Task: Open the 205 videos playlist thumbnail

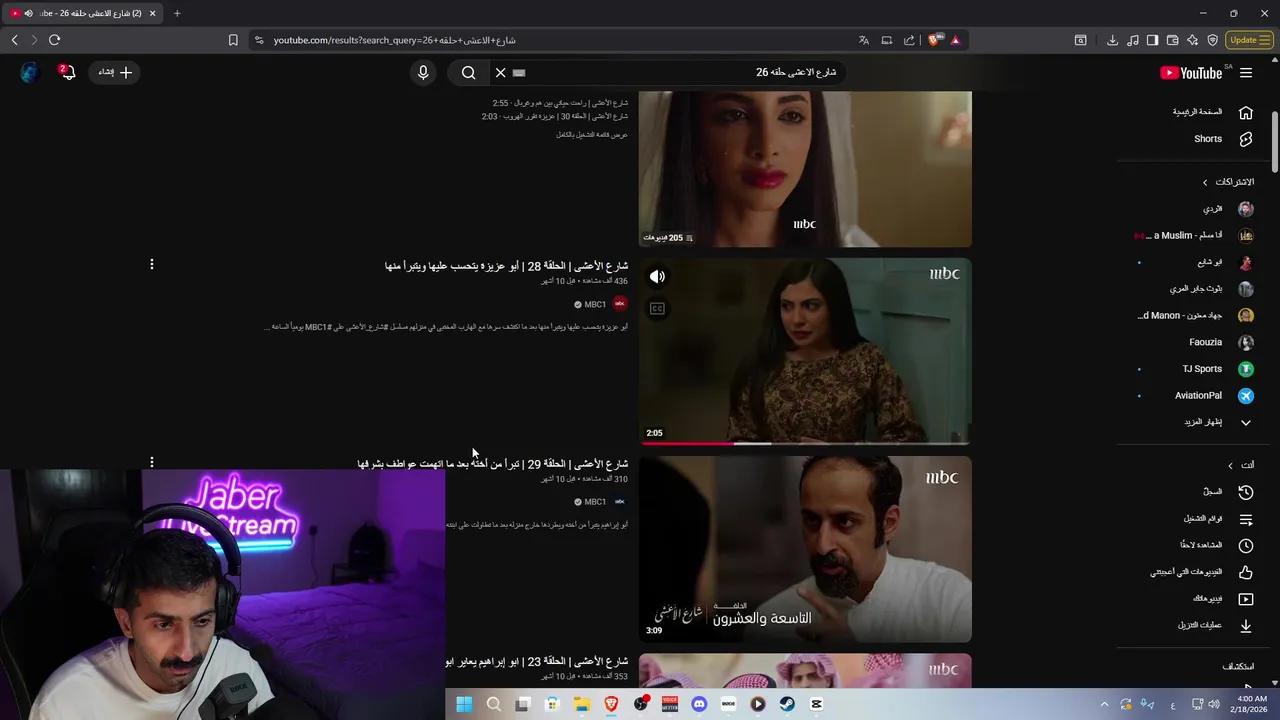Action: coord(805,169)
